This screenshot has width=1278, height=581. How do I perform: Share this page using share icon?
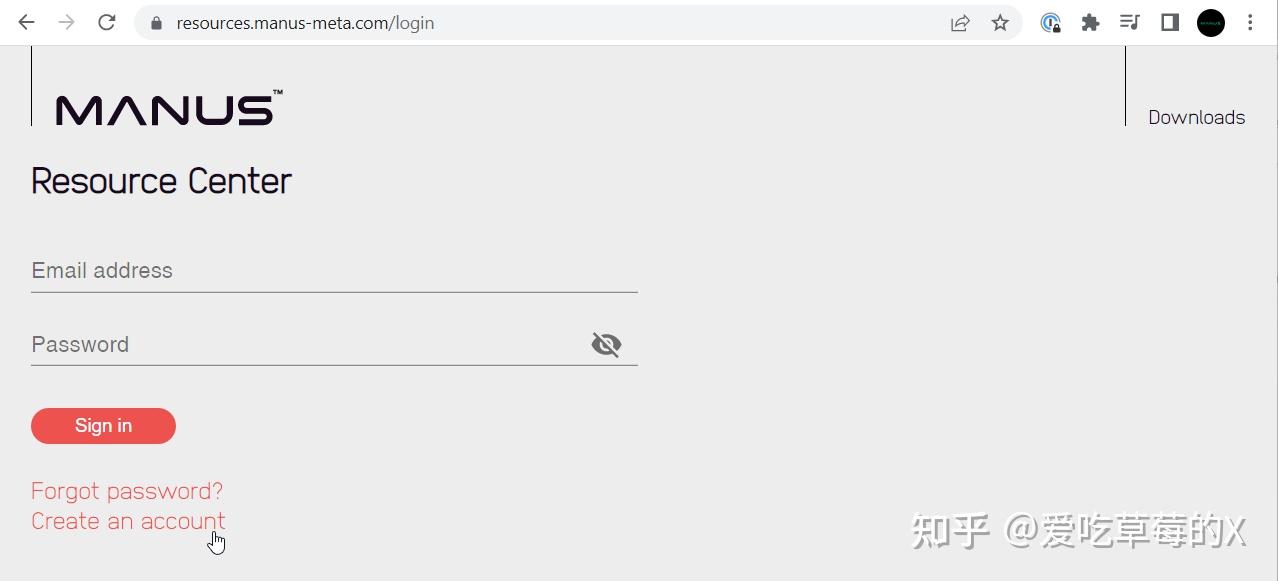[x=960, y=22]
